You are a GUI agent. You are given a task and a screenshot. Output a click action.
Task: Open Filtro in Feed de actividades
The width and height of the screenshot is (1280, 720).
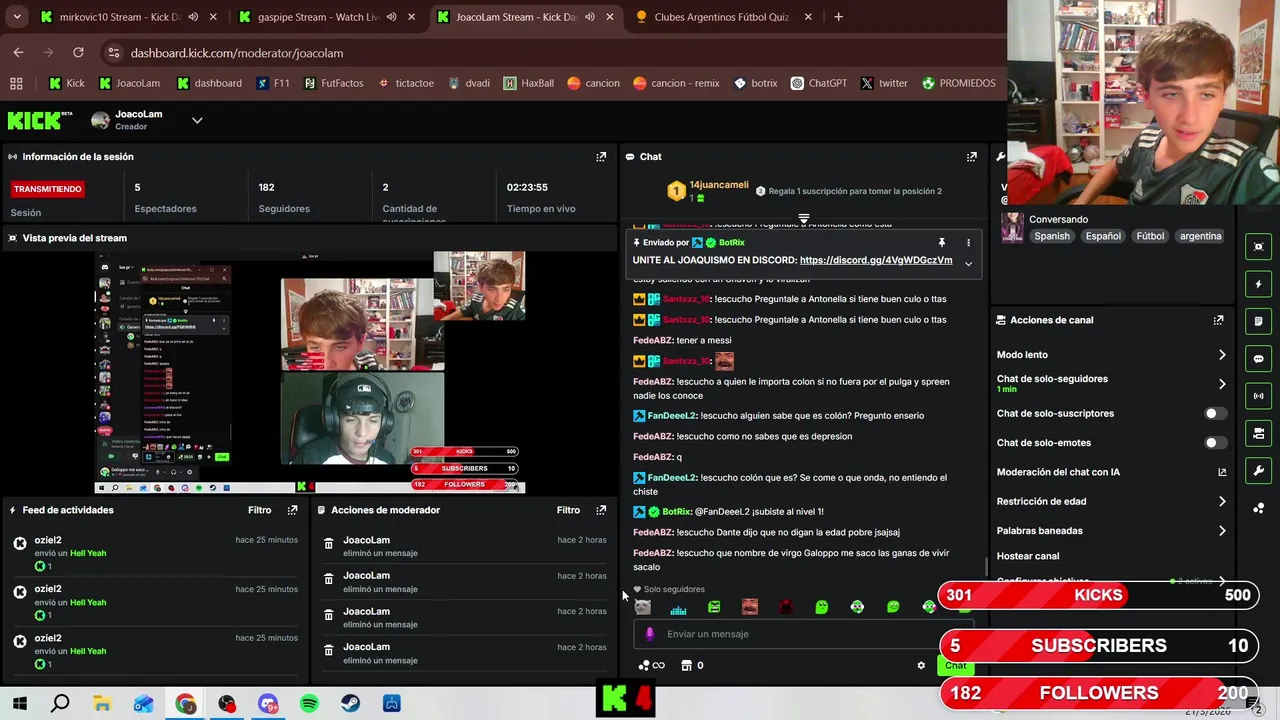259,510
